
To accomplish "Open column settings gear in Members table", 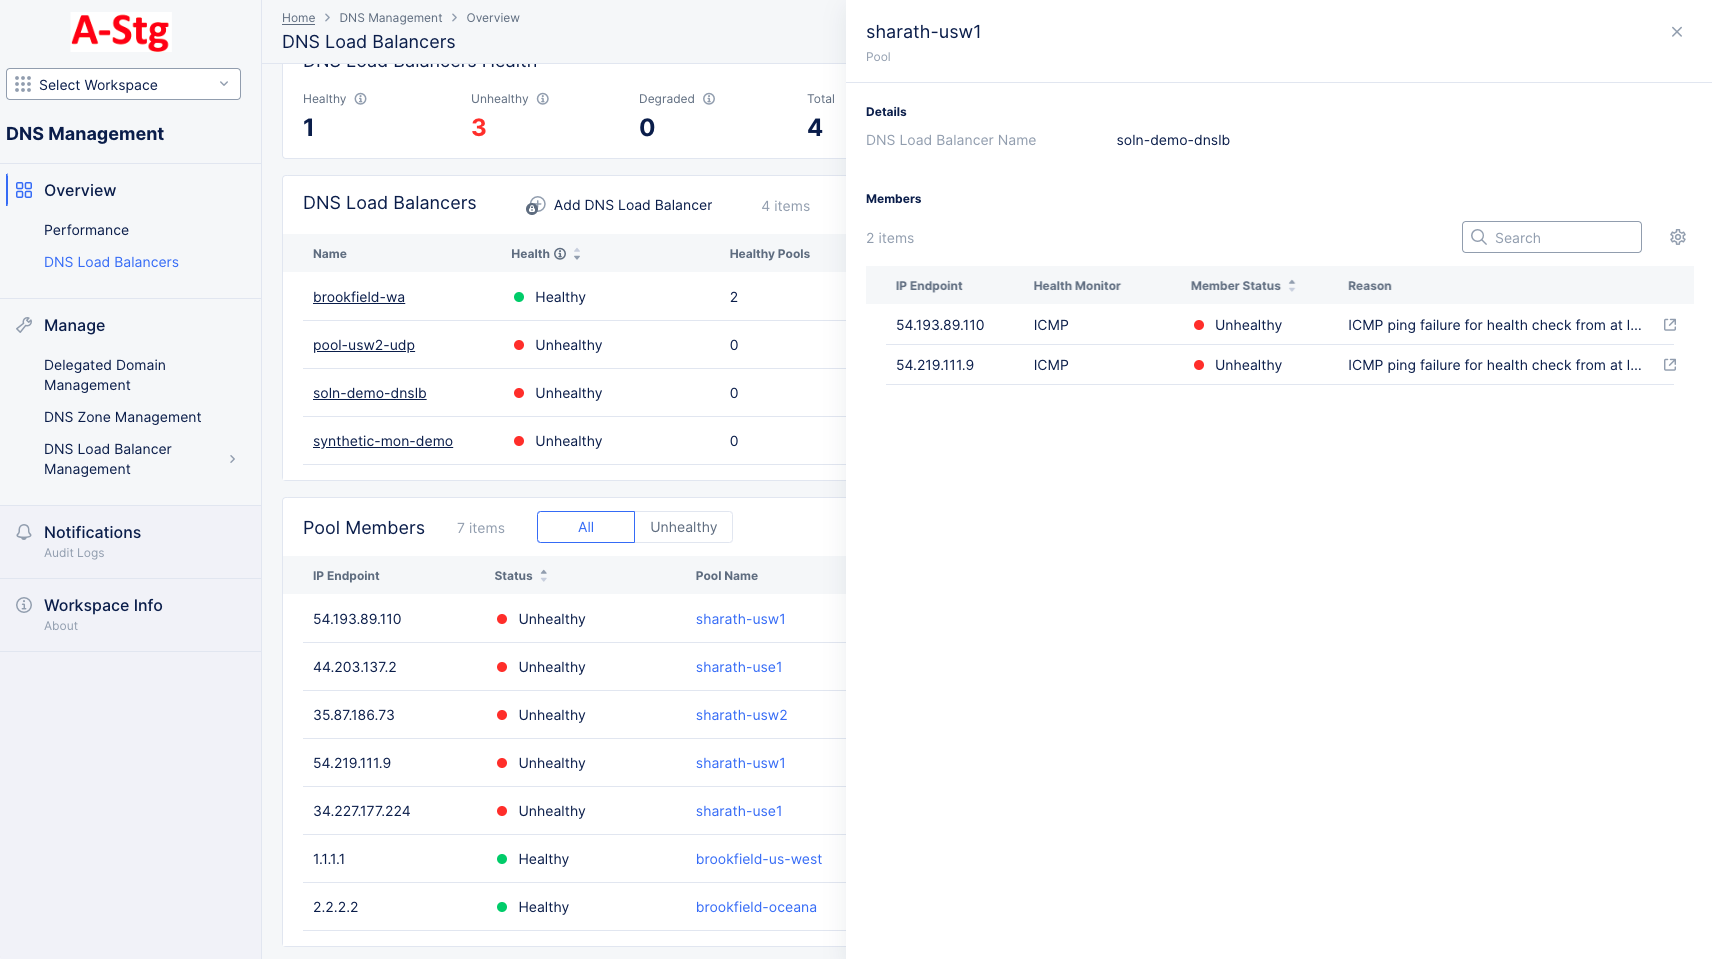I will point(1677,237).
